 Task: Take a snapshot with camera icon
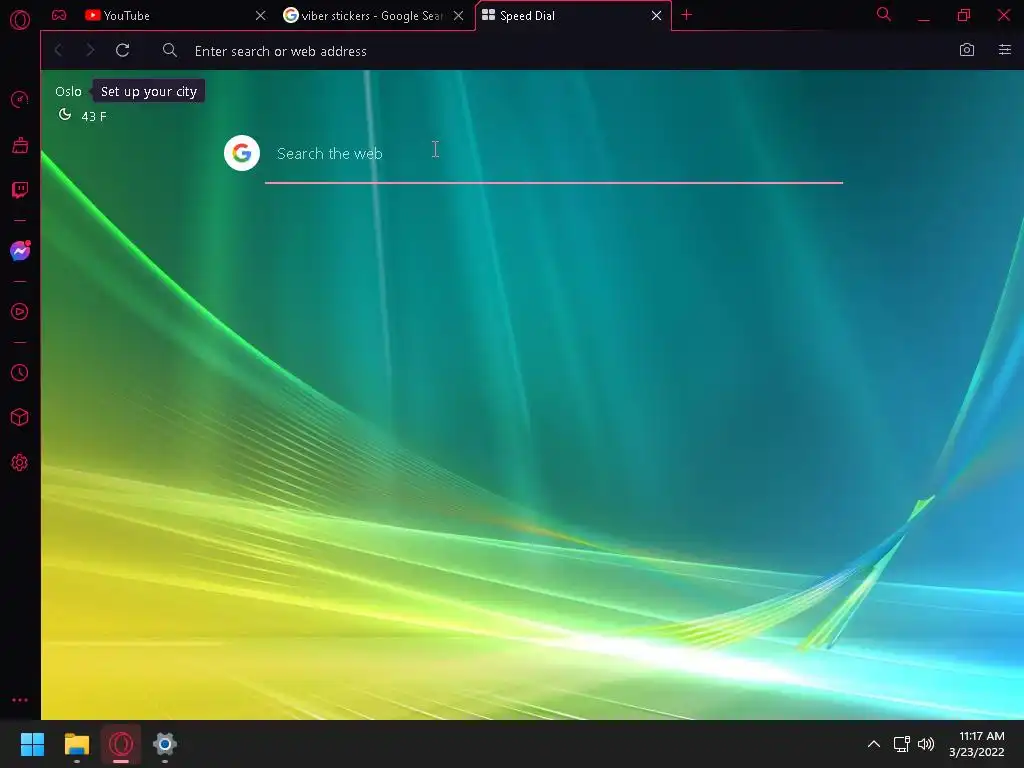pos(967,50)
